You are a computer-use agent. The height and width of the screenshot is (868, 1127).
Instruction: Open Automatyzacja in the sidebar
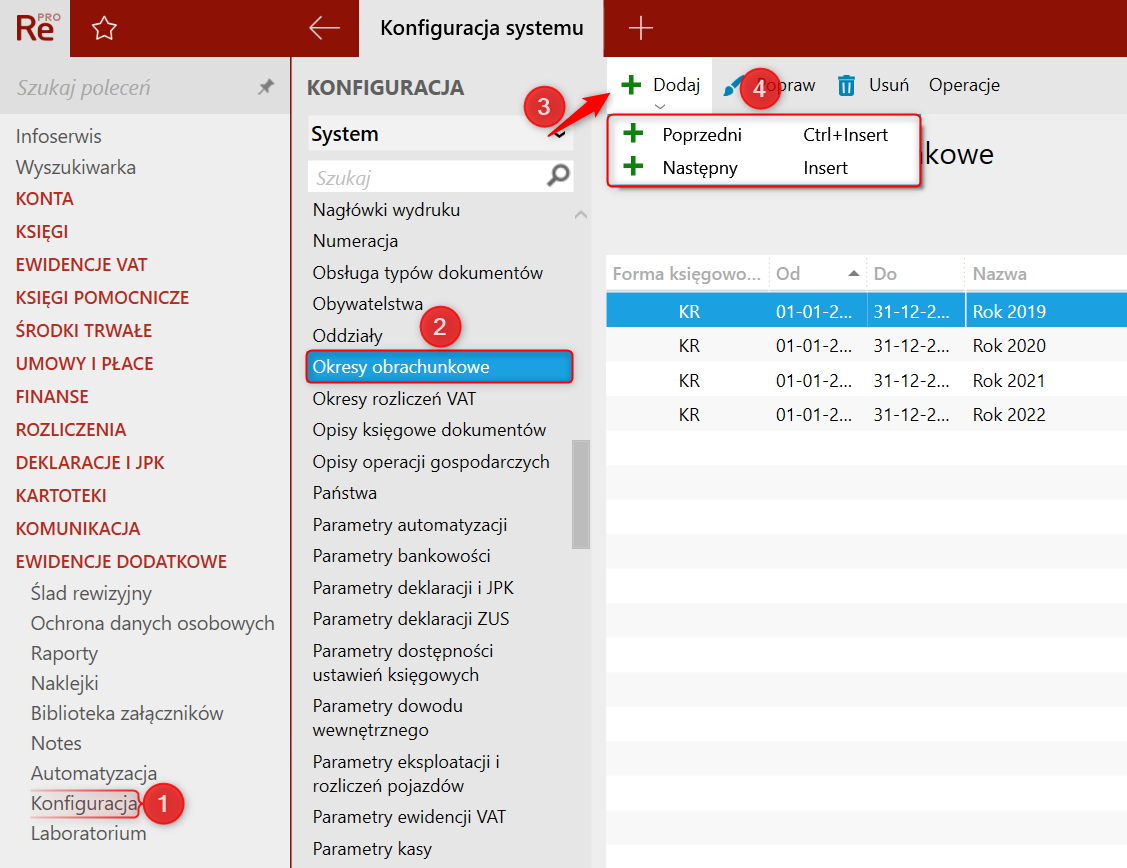coord(93,773)
